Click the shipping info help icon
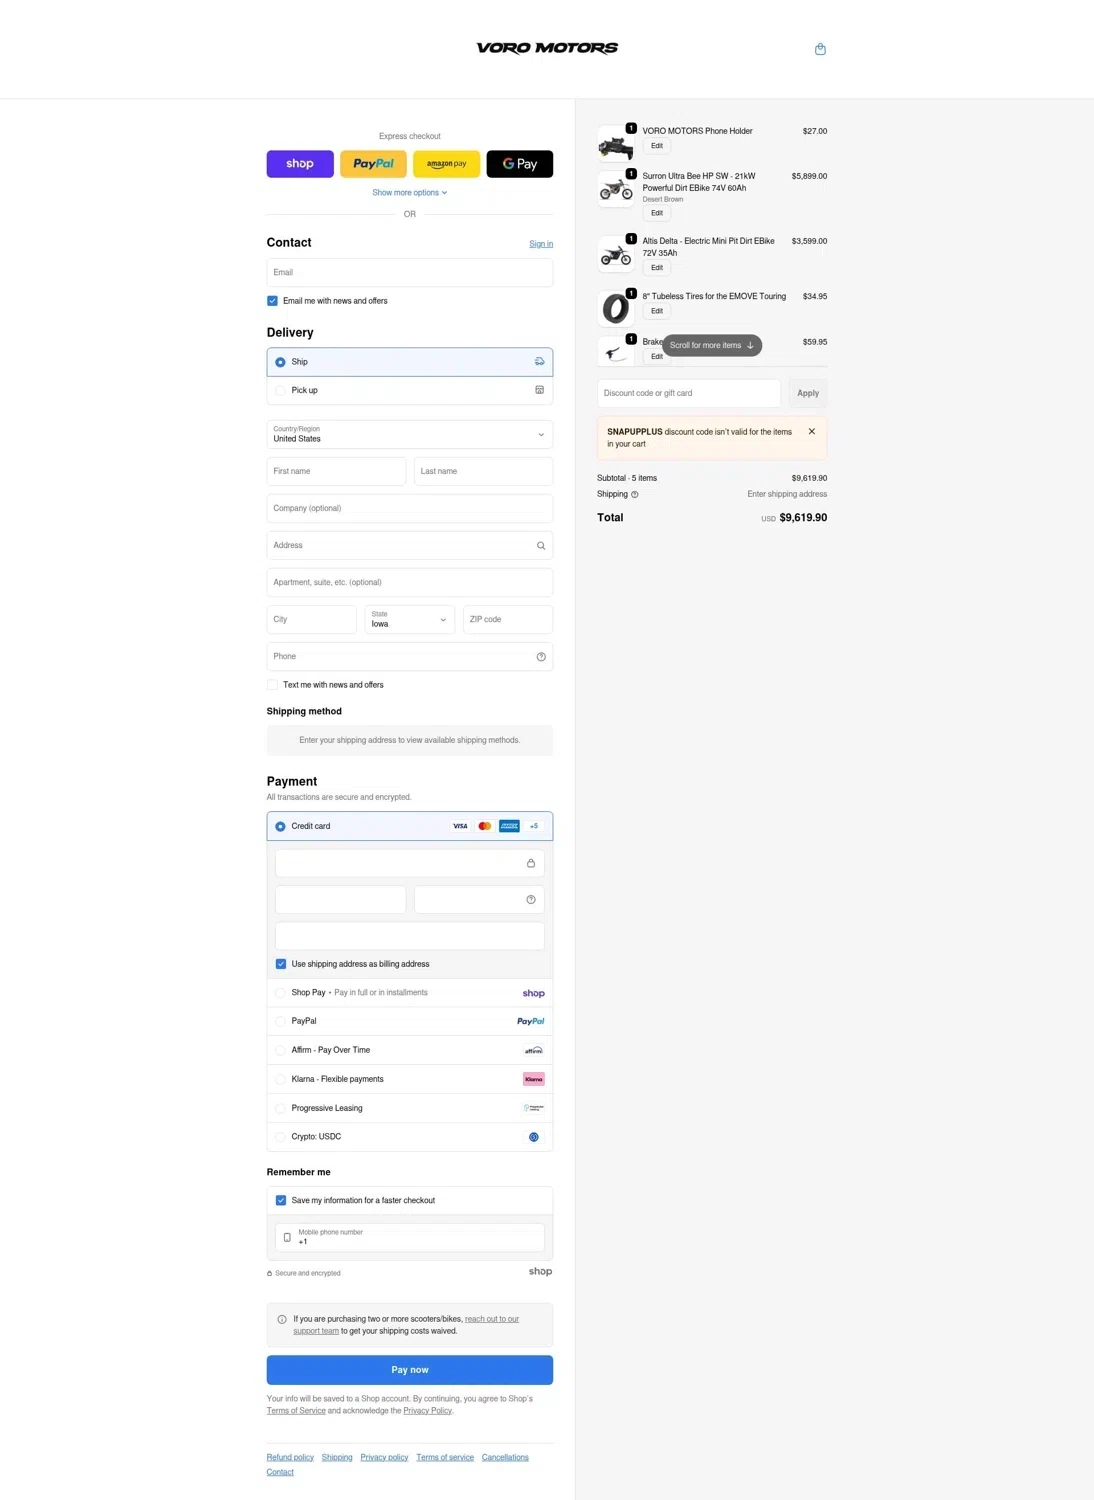Screen dimensions: 1094x1500 (x=634, y=494)
